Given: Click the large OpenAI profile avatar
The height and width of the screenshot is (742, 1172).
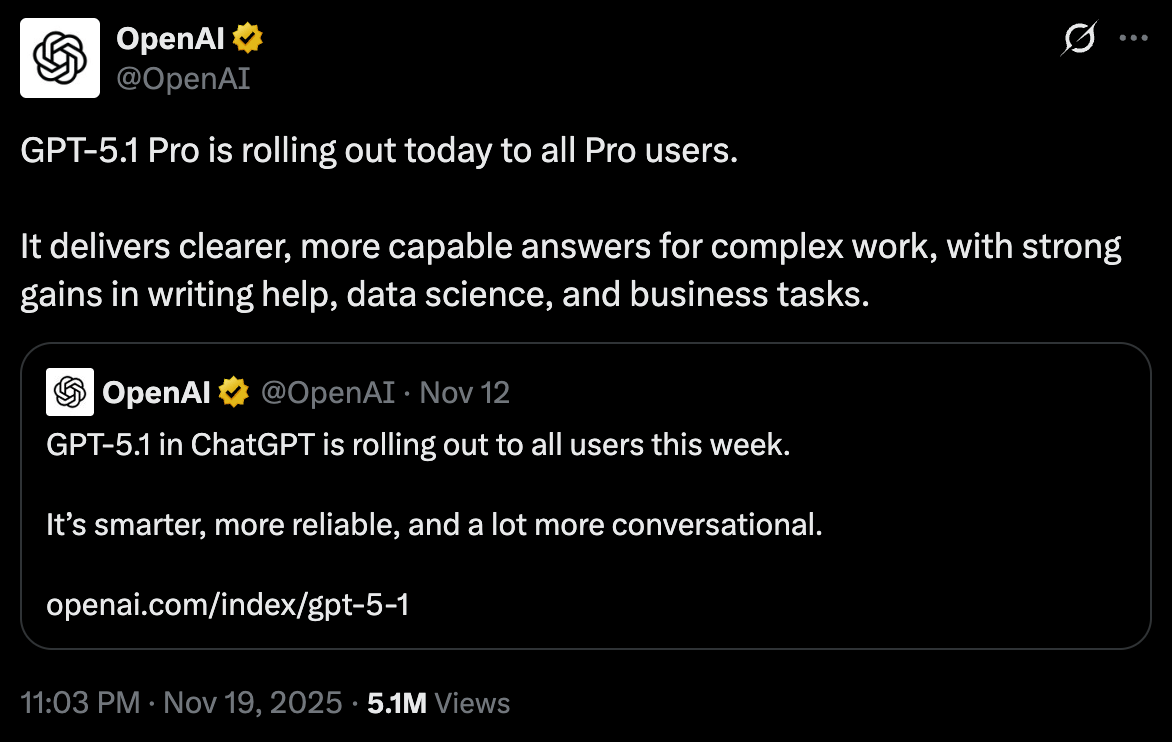Looking at the screenshot, I should [60, 57].
